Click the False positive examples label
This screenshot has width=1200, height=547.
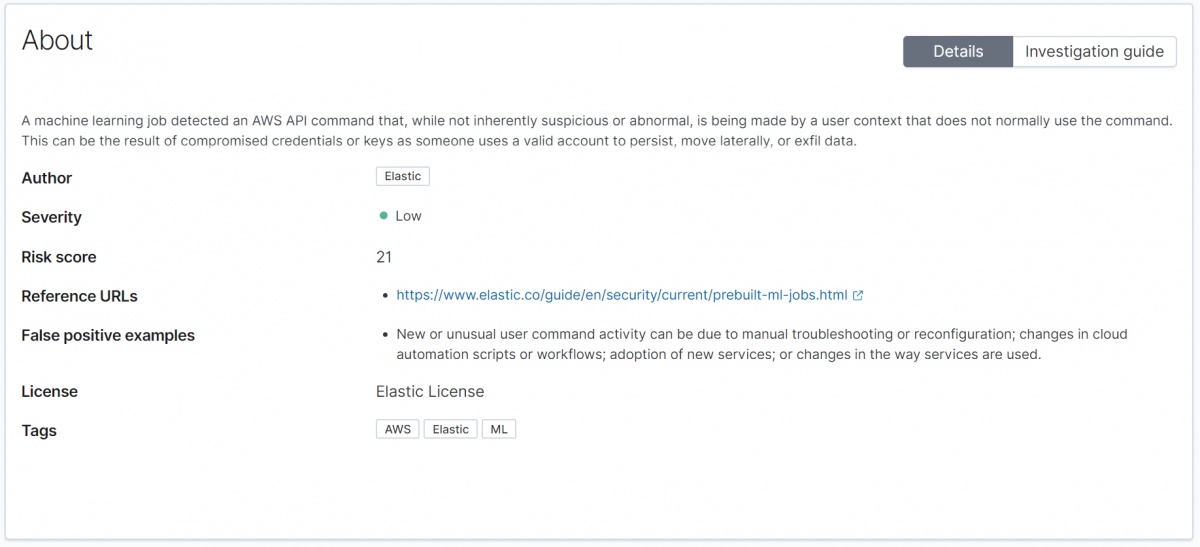click(108, 335)
